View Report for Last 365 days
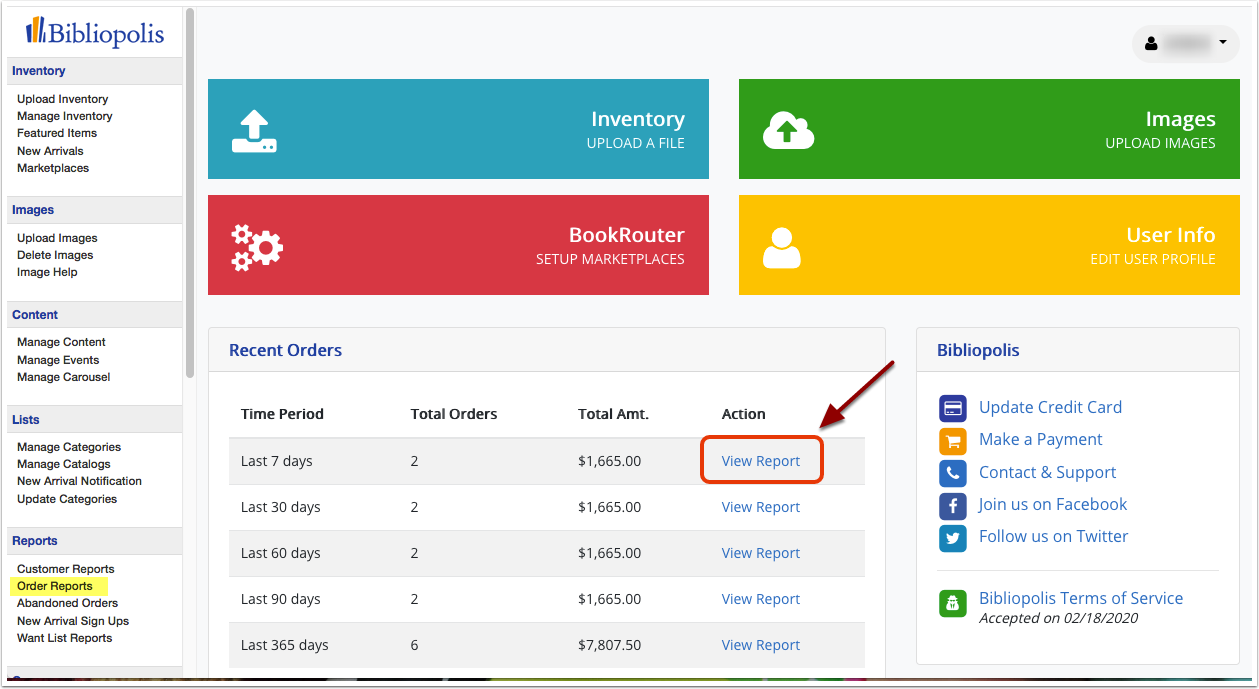The width and height of the screenshot is (1259, 689). click(x=761, y=645)
